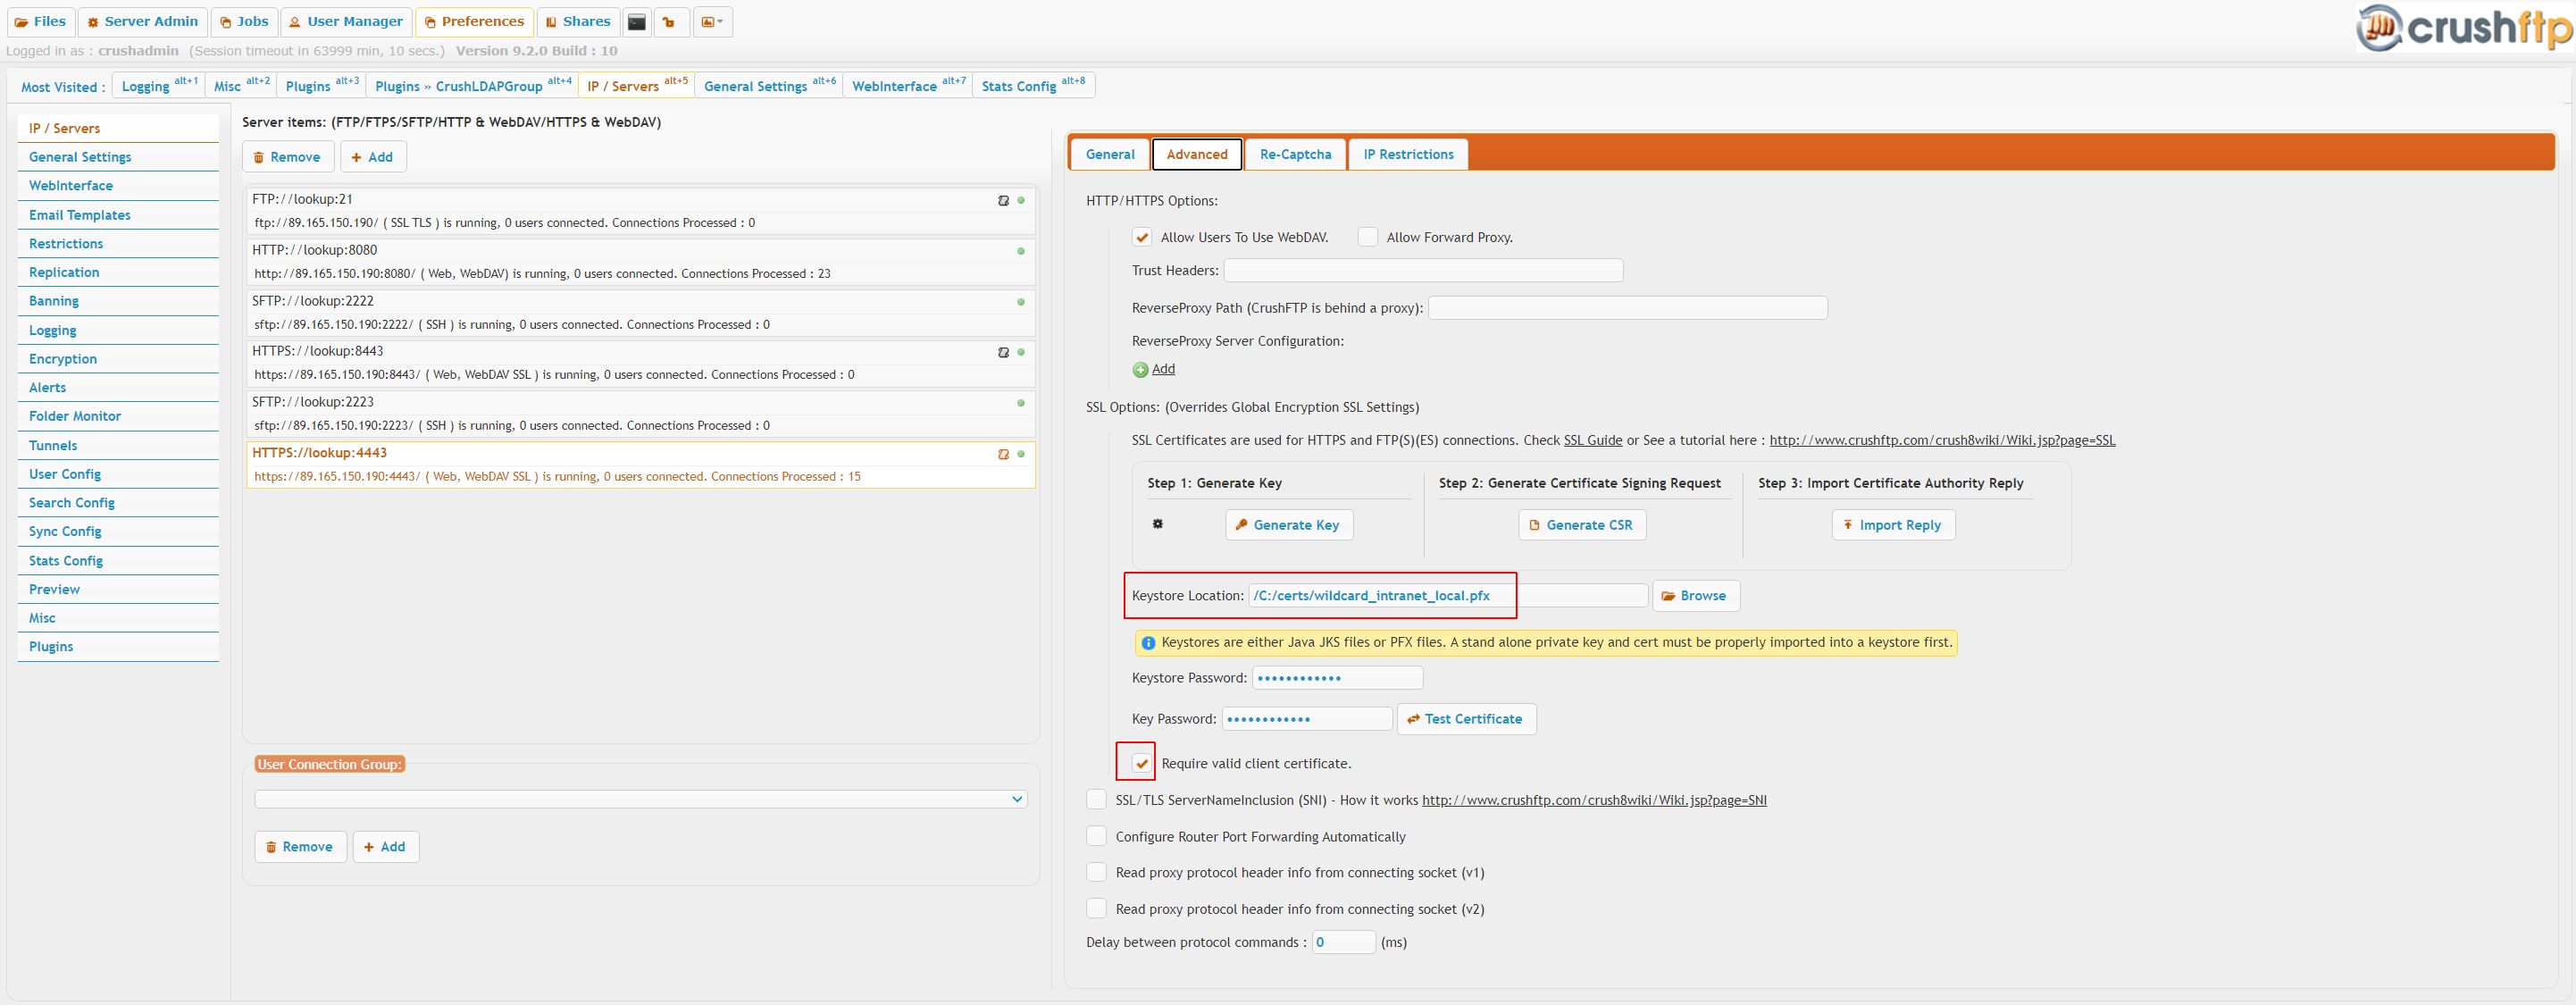Open the IP Restrictions tab
This screenshot has height=1005, width=2576.
point(1408,154)
